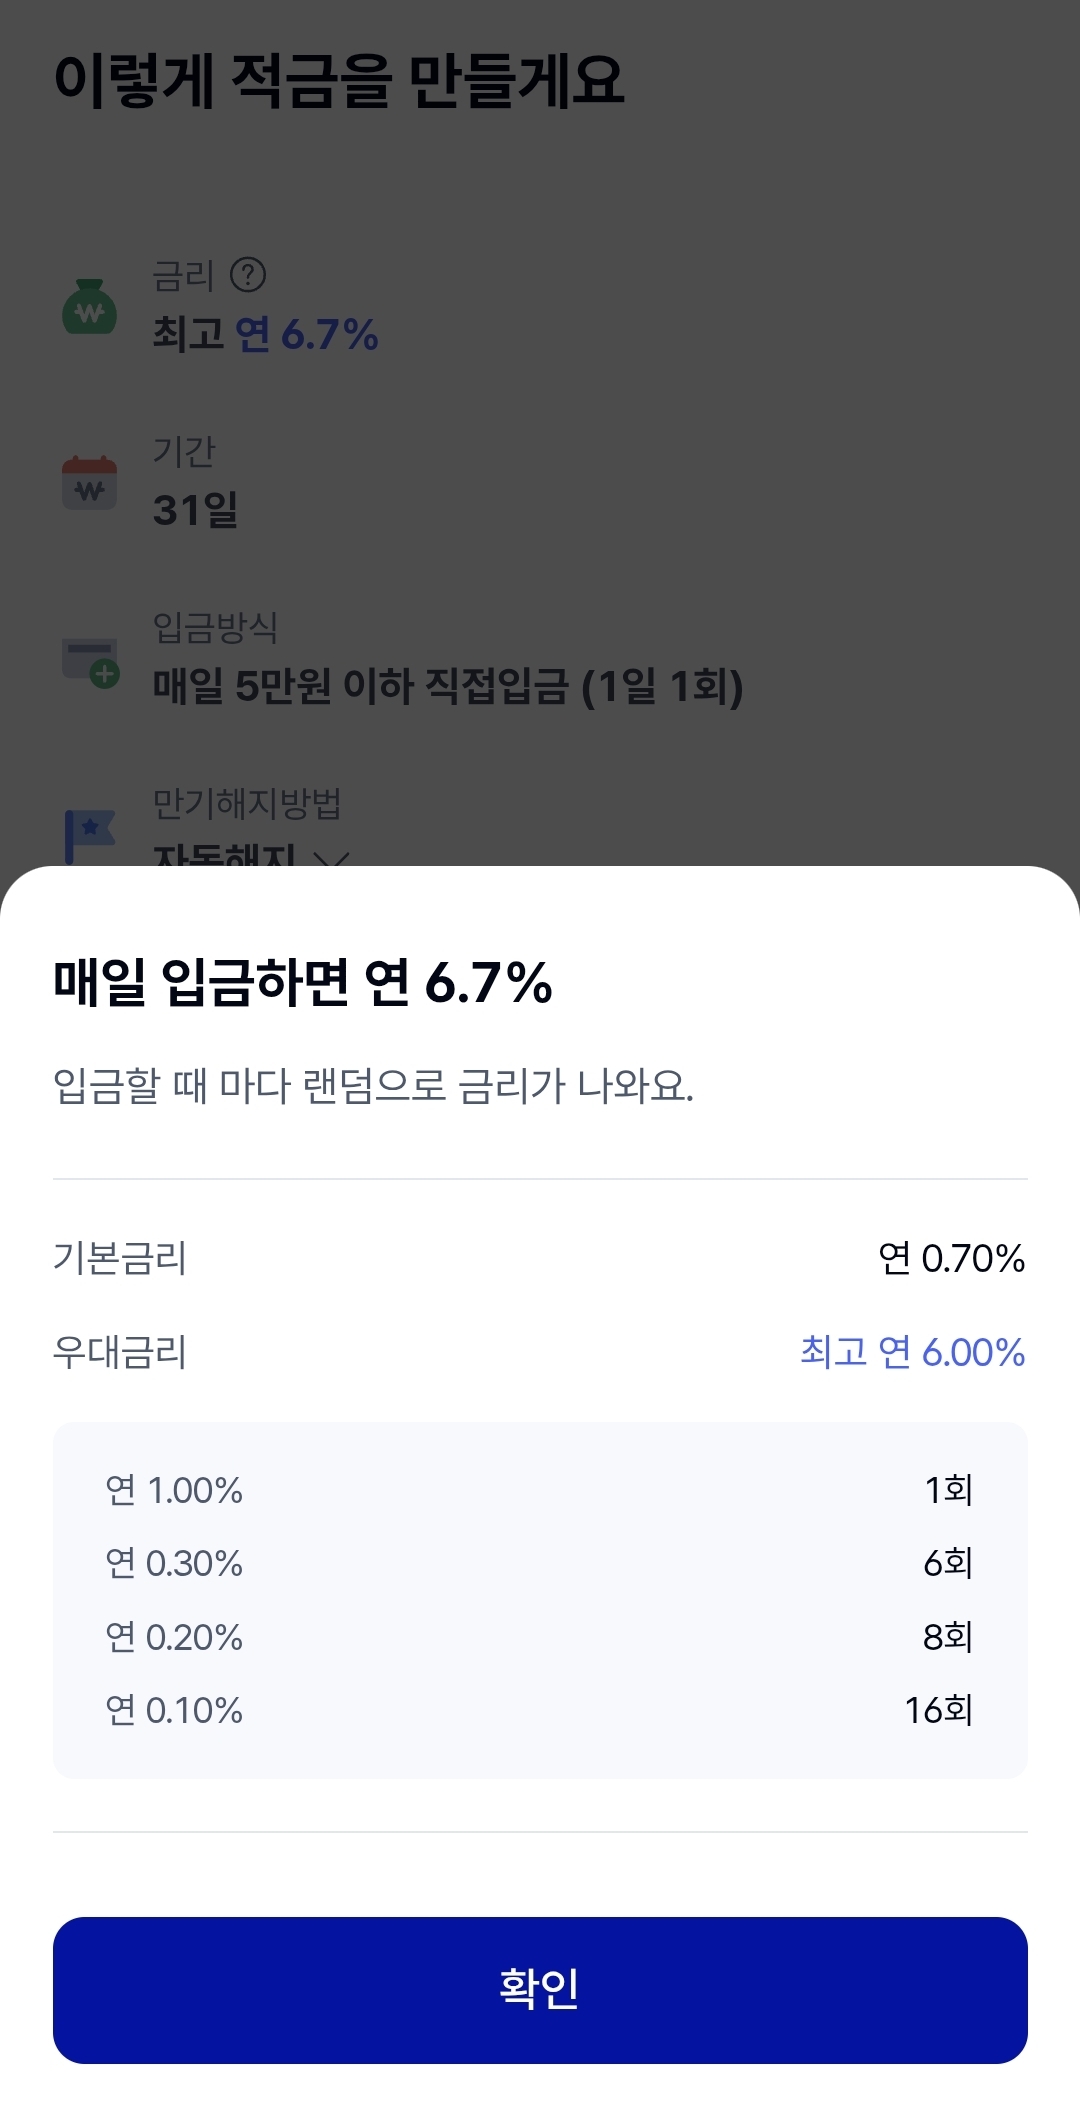Screen dimensions: 1080x2127
Task: Click the 최고 연 6.7% interest rate value
Action: point(265,334)
